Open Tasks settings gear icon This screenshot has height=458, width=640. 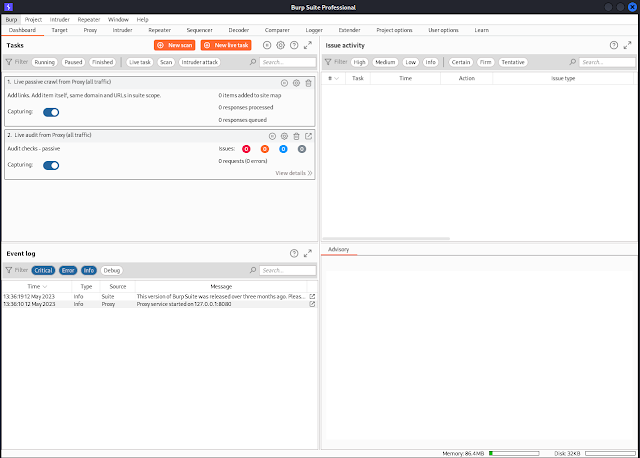pos(280,45)
